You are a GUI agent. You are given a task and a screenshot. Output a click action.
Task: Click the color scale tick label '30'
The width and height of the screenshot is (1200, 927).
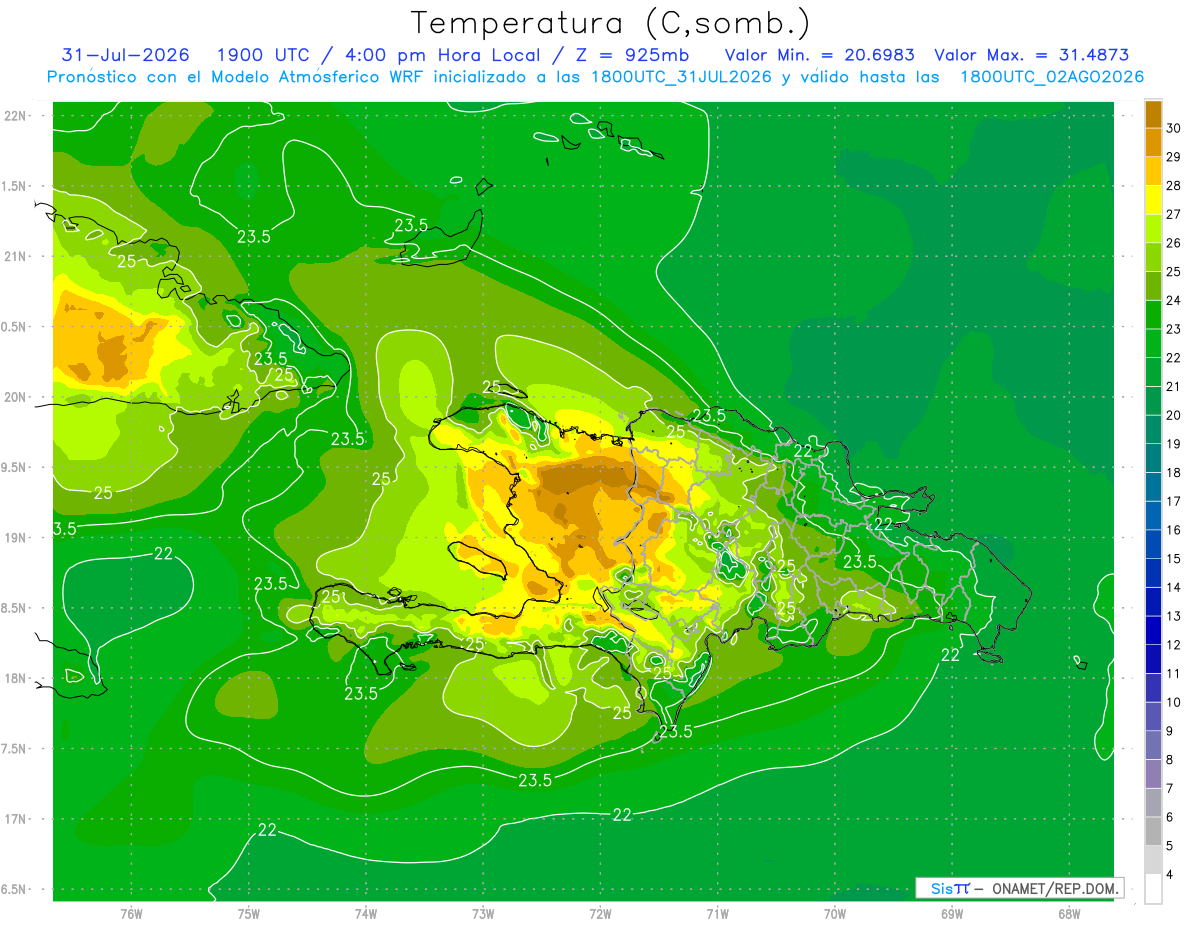point(1175,128)
